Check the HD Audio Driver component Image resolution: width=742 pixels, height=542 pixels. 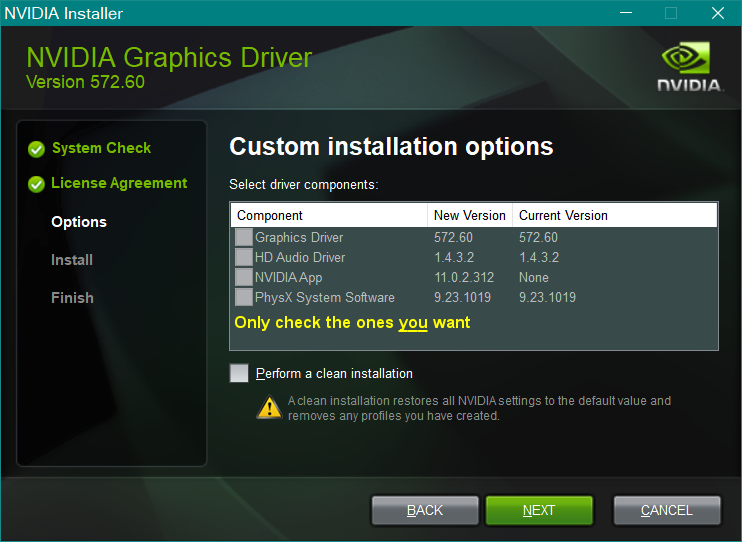pyautogui.click(x=244, y=258)
